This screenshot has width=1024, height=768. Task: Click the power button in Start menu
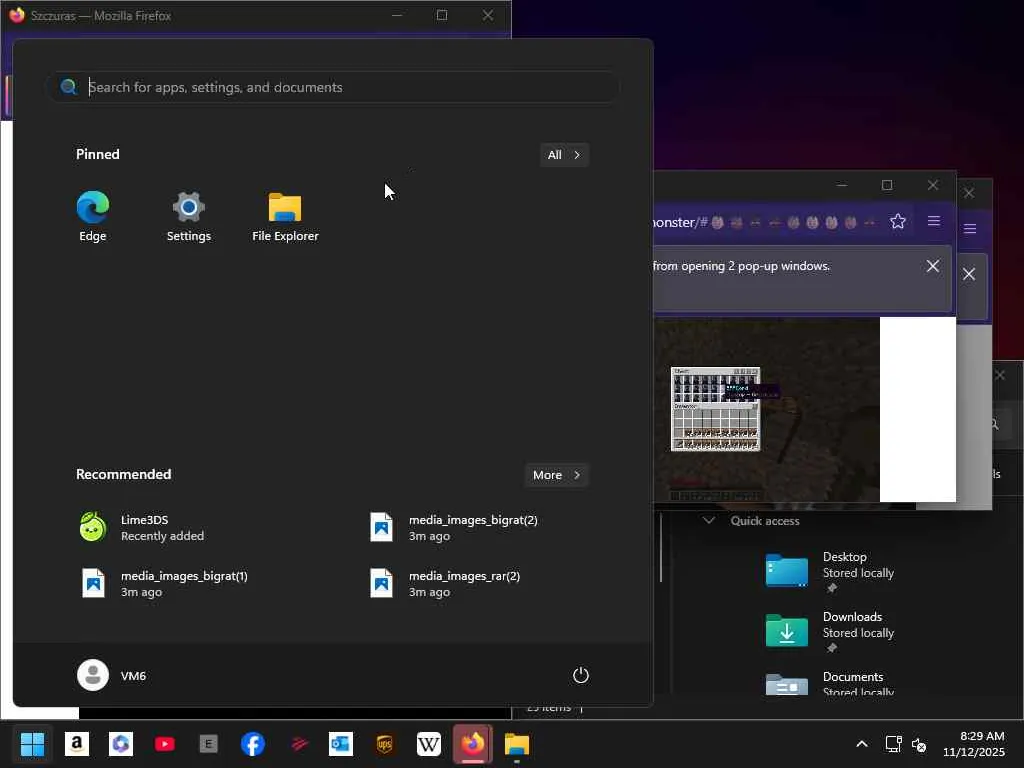click(x=581, y=675)
